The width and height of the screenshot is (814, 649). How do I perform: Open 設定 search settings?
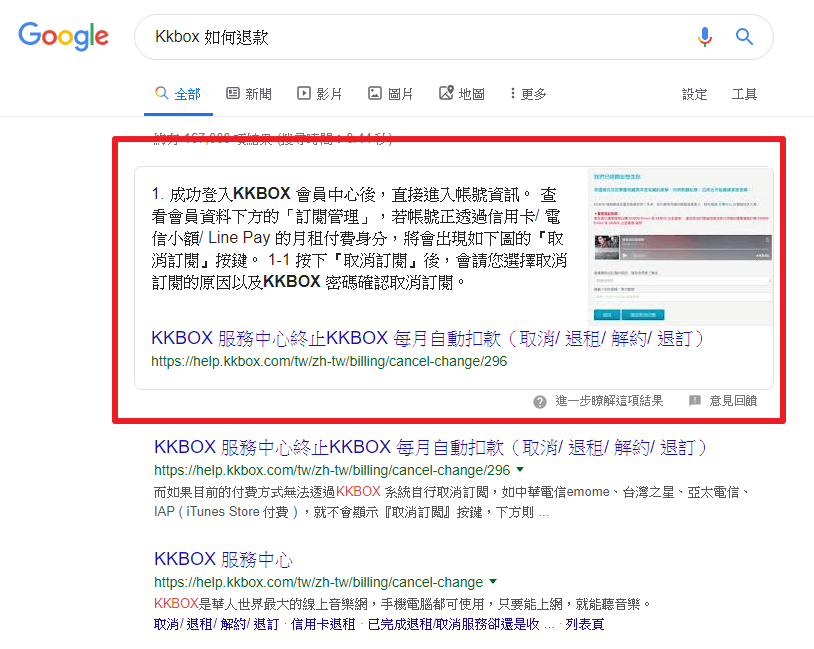coord(695,94)
